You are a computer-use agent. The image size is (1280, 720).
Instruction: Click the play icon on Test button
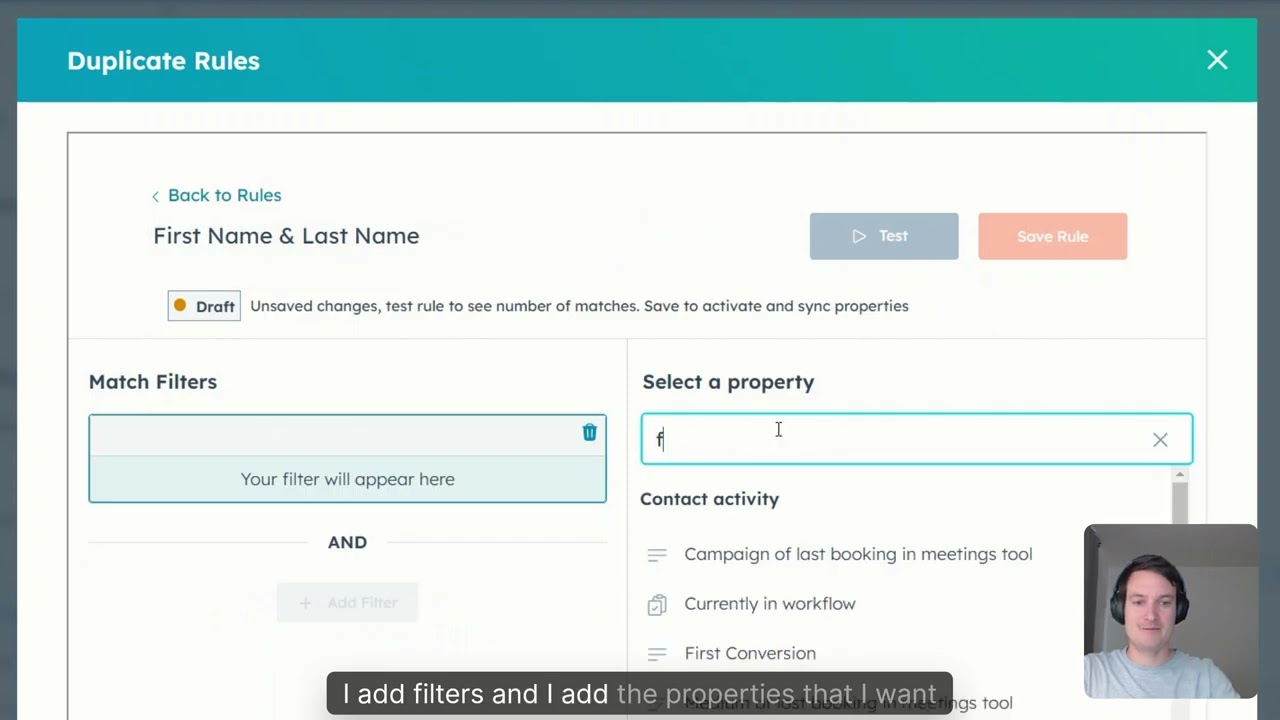click(859, 236)
